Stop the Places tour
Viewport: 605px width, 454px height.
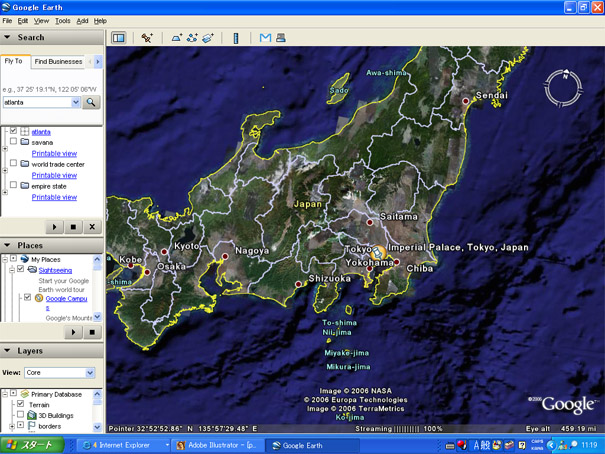tap(92, 332)
